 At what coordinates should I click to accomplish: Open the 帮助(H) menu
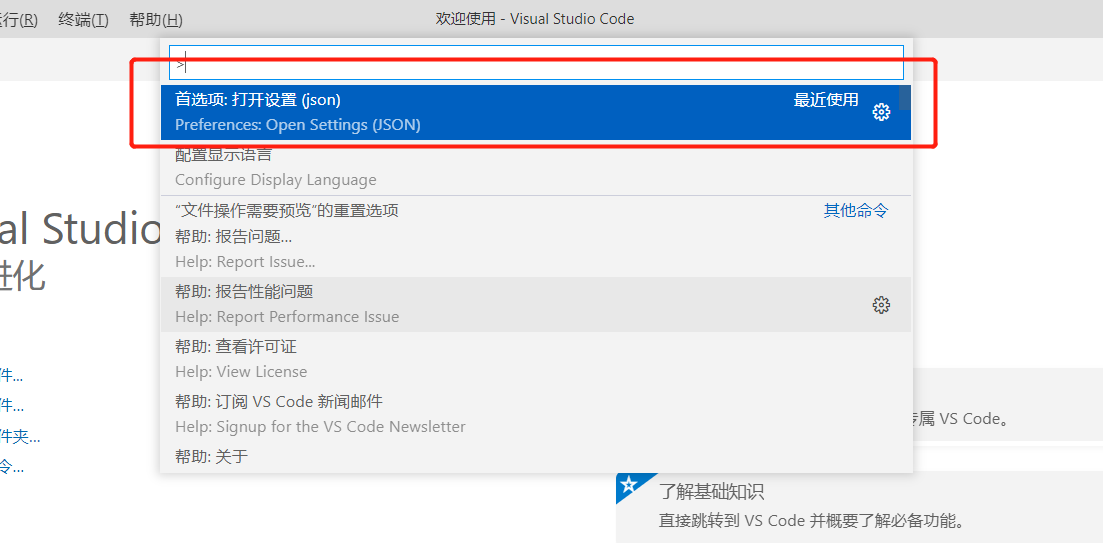(x=155, y=19)
